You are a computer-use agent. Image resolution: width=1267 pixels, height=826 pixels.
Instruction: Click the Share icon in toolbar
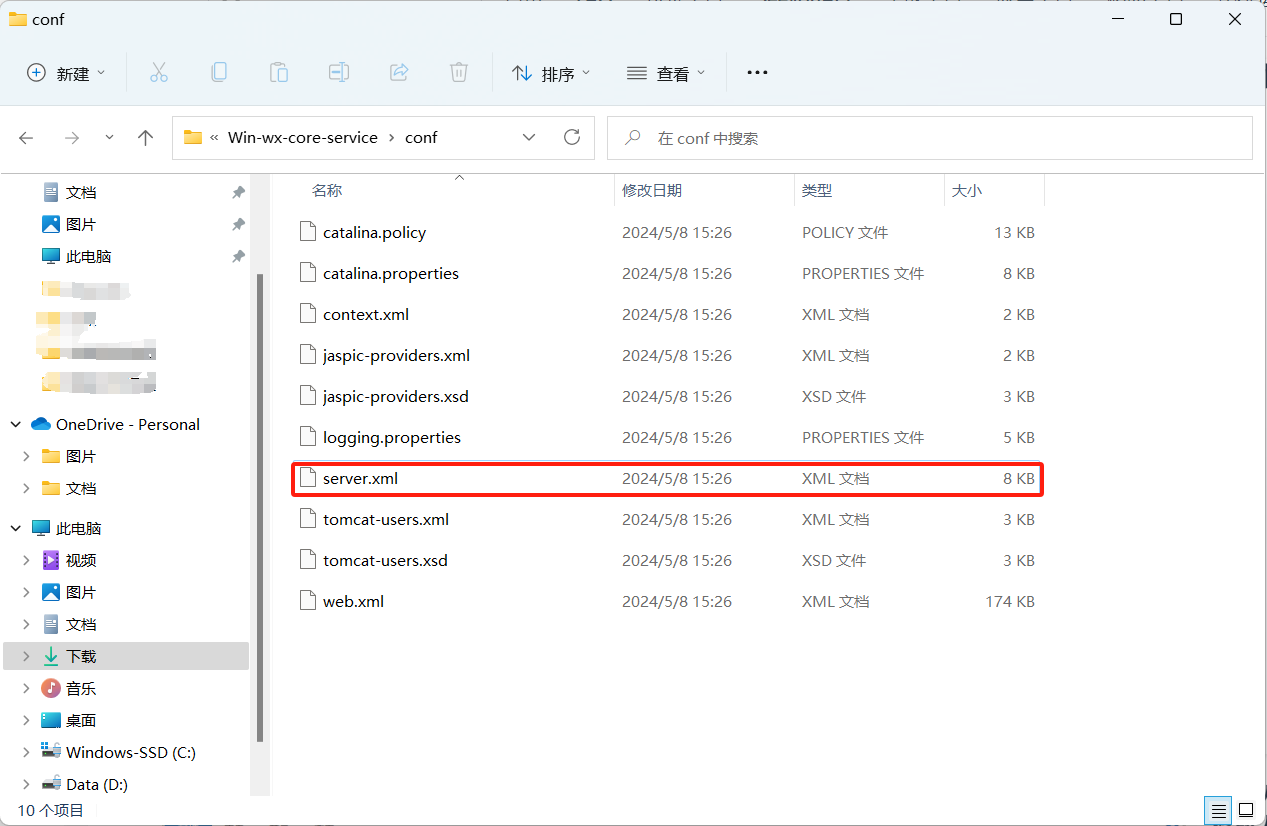(399, 72)
